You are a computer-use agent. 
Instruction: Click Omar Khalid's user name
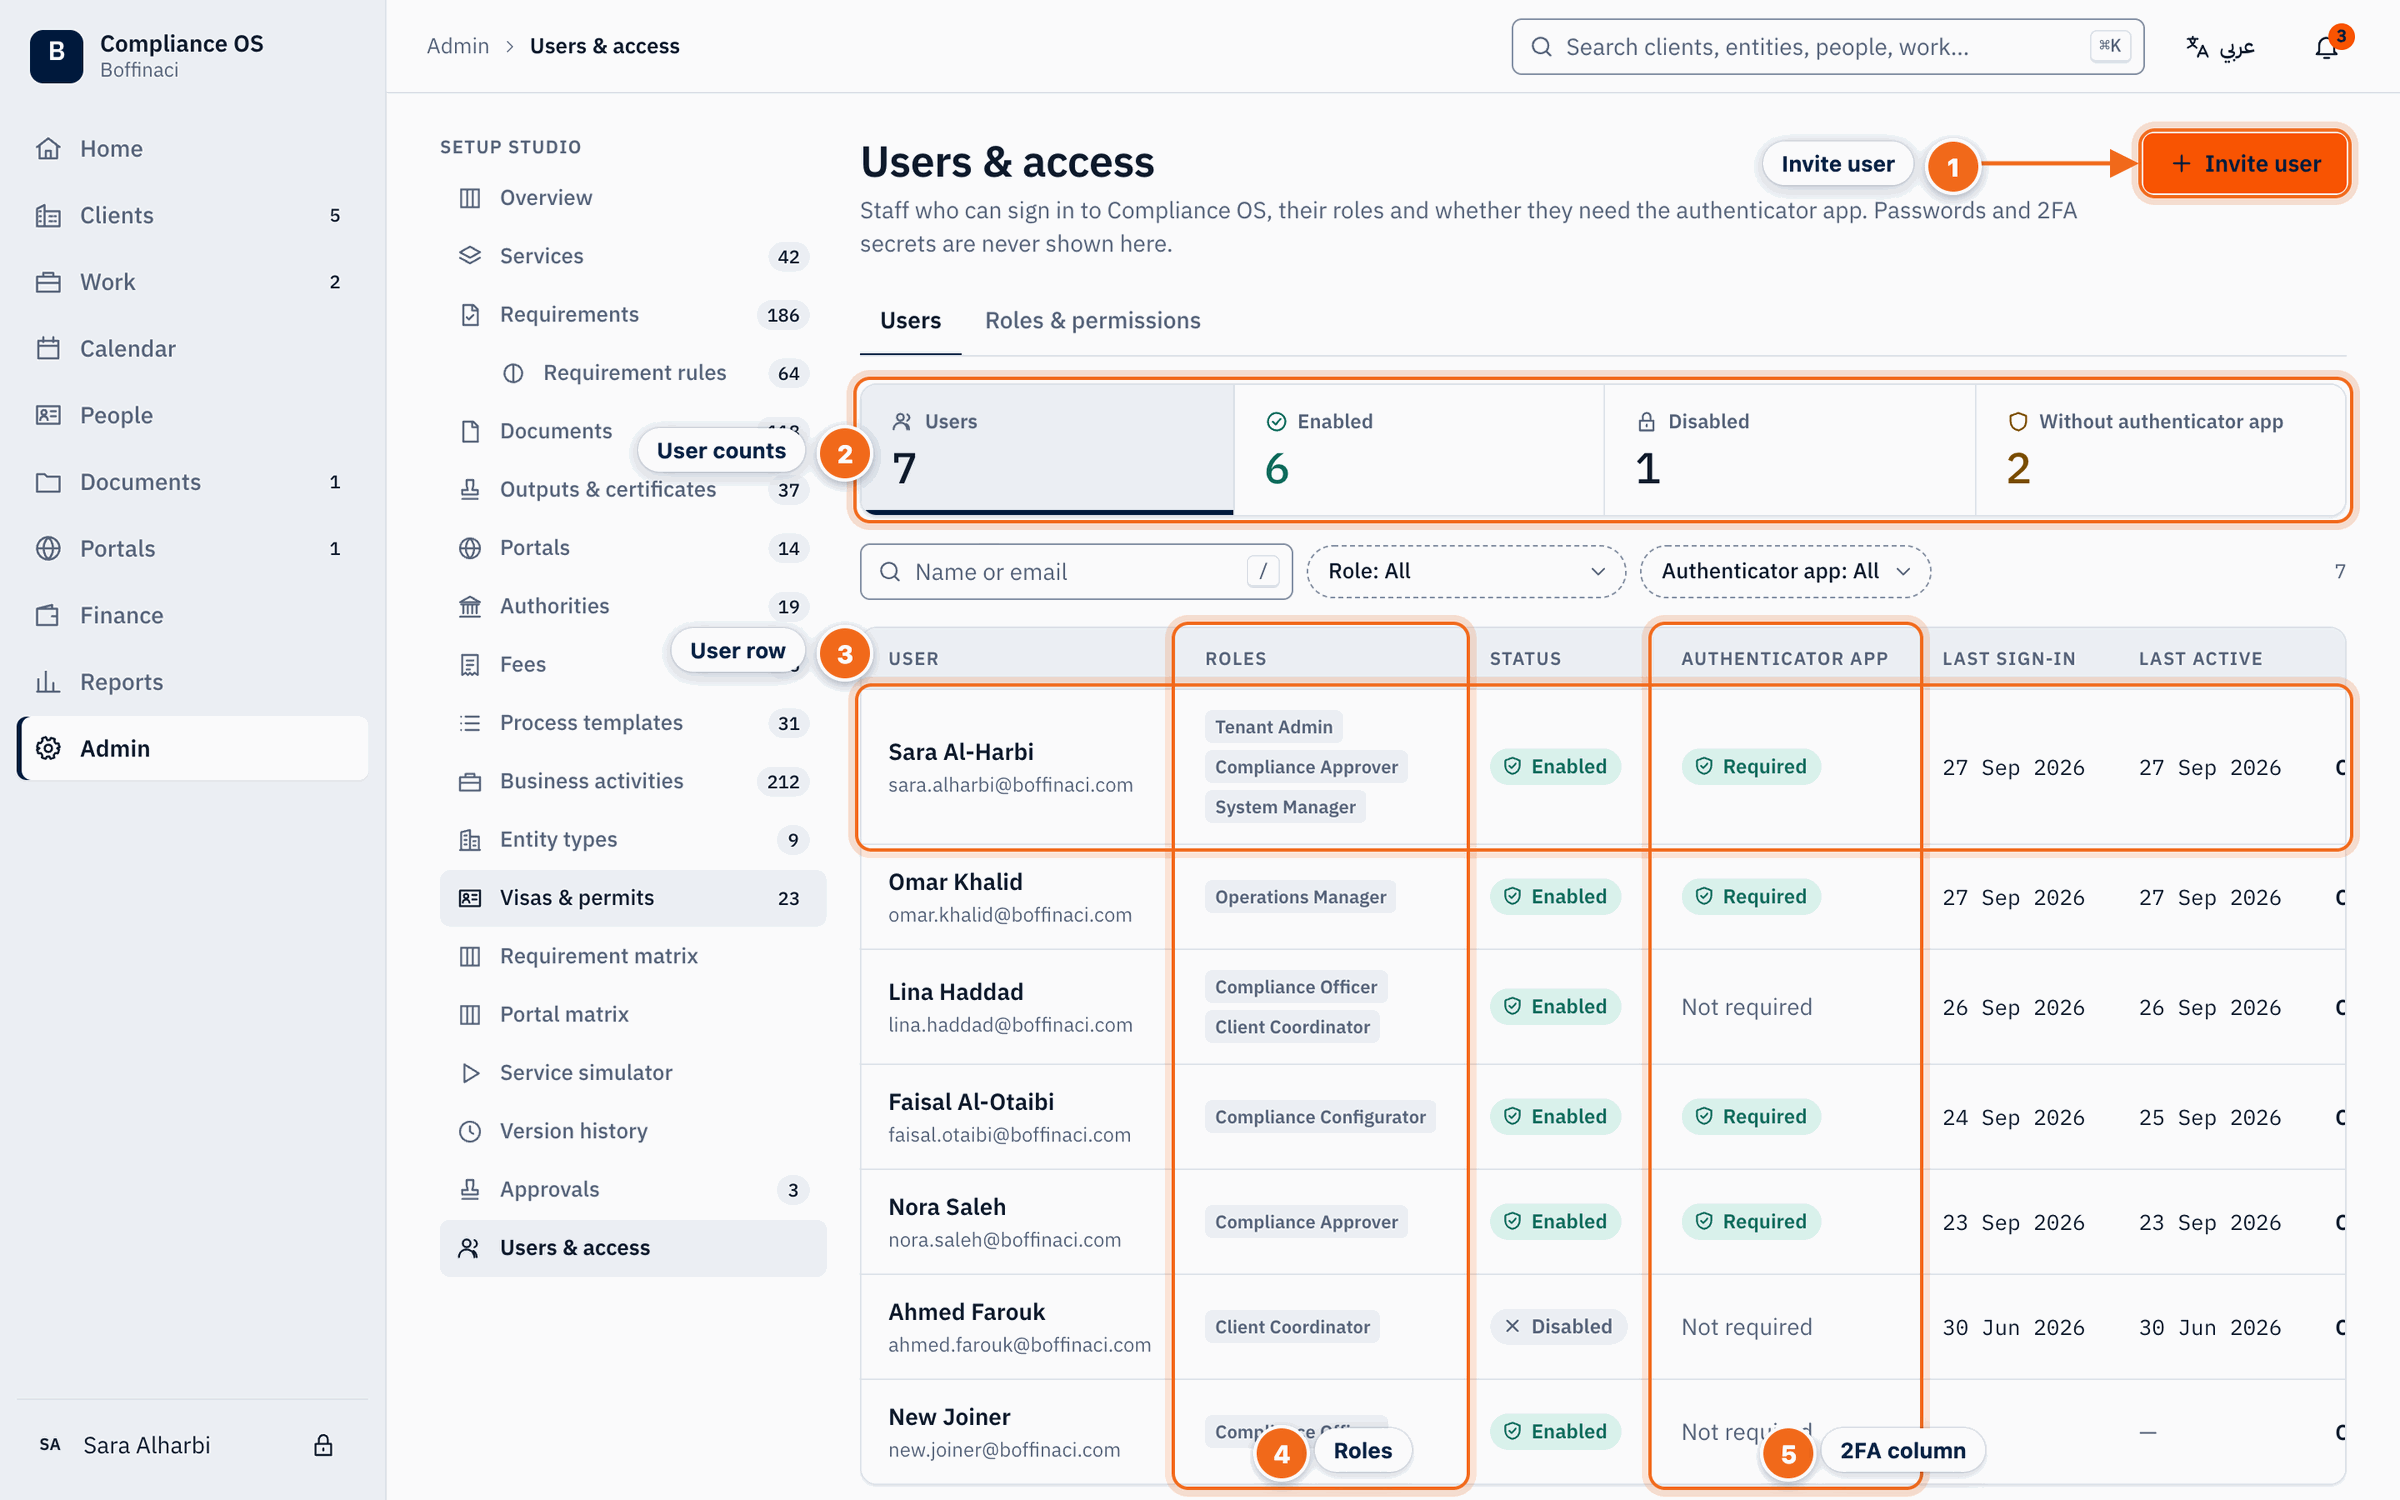point(955,882)
